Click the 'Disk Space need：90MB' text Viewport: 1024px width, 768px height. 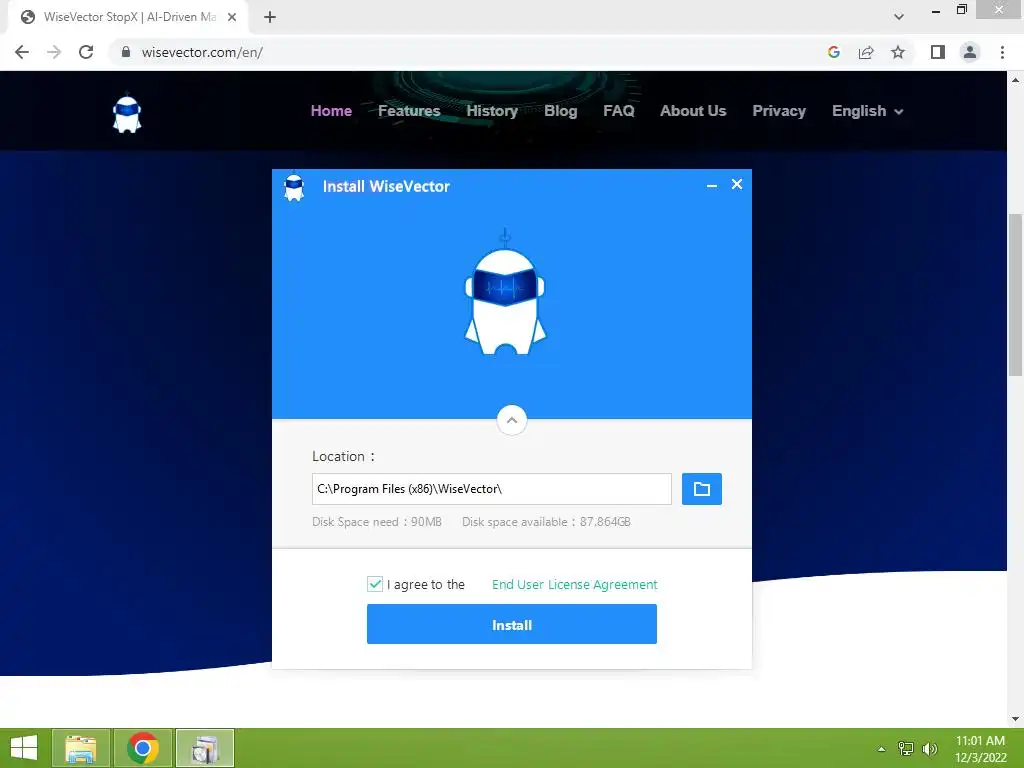(x=377, y=522)
